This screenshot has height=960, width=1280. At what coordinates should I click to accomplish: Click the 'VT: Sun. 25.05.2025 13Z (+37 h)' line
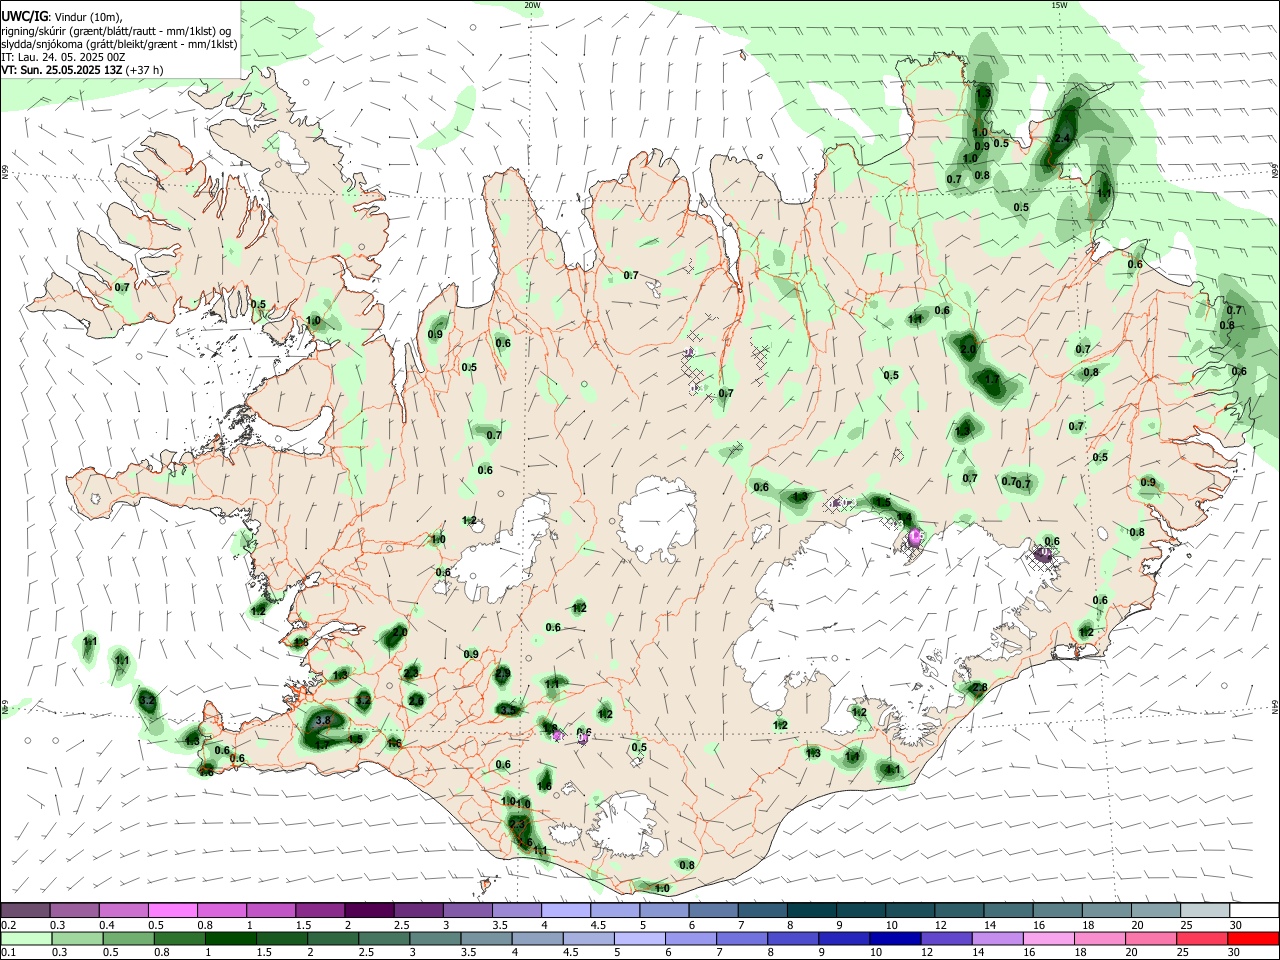pos(82,70)
